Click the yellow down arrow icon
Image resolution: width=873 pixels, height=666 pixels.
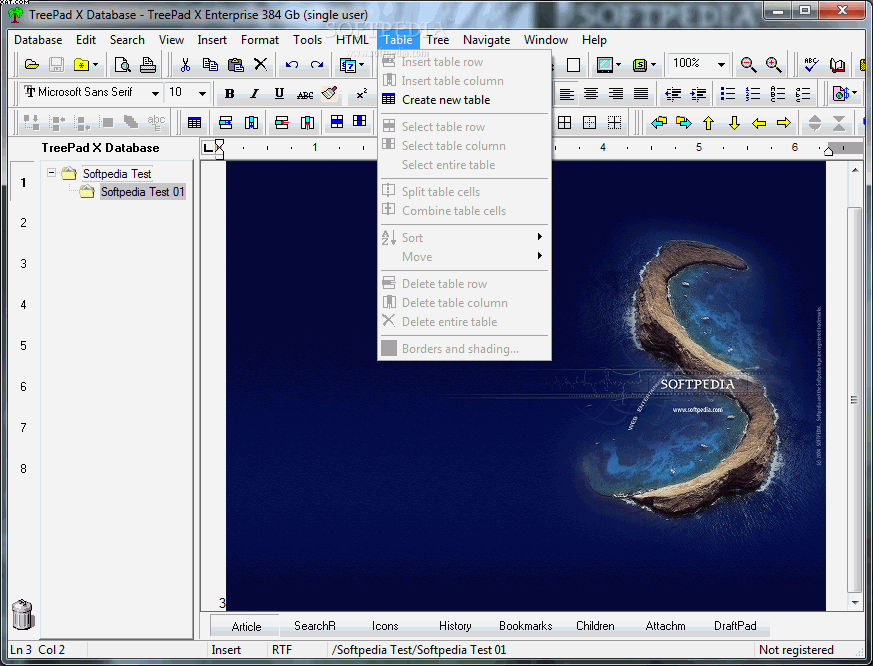coord(734,123)
